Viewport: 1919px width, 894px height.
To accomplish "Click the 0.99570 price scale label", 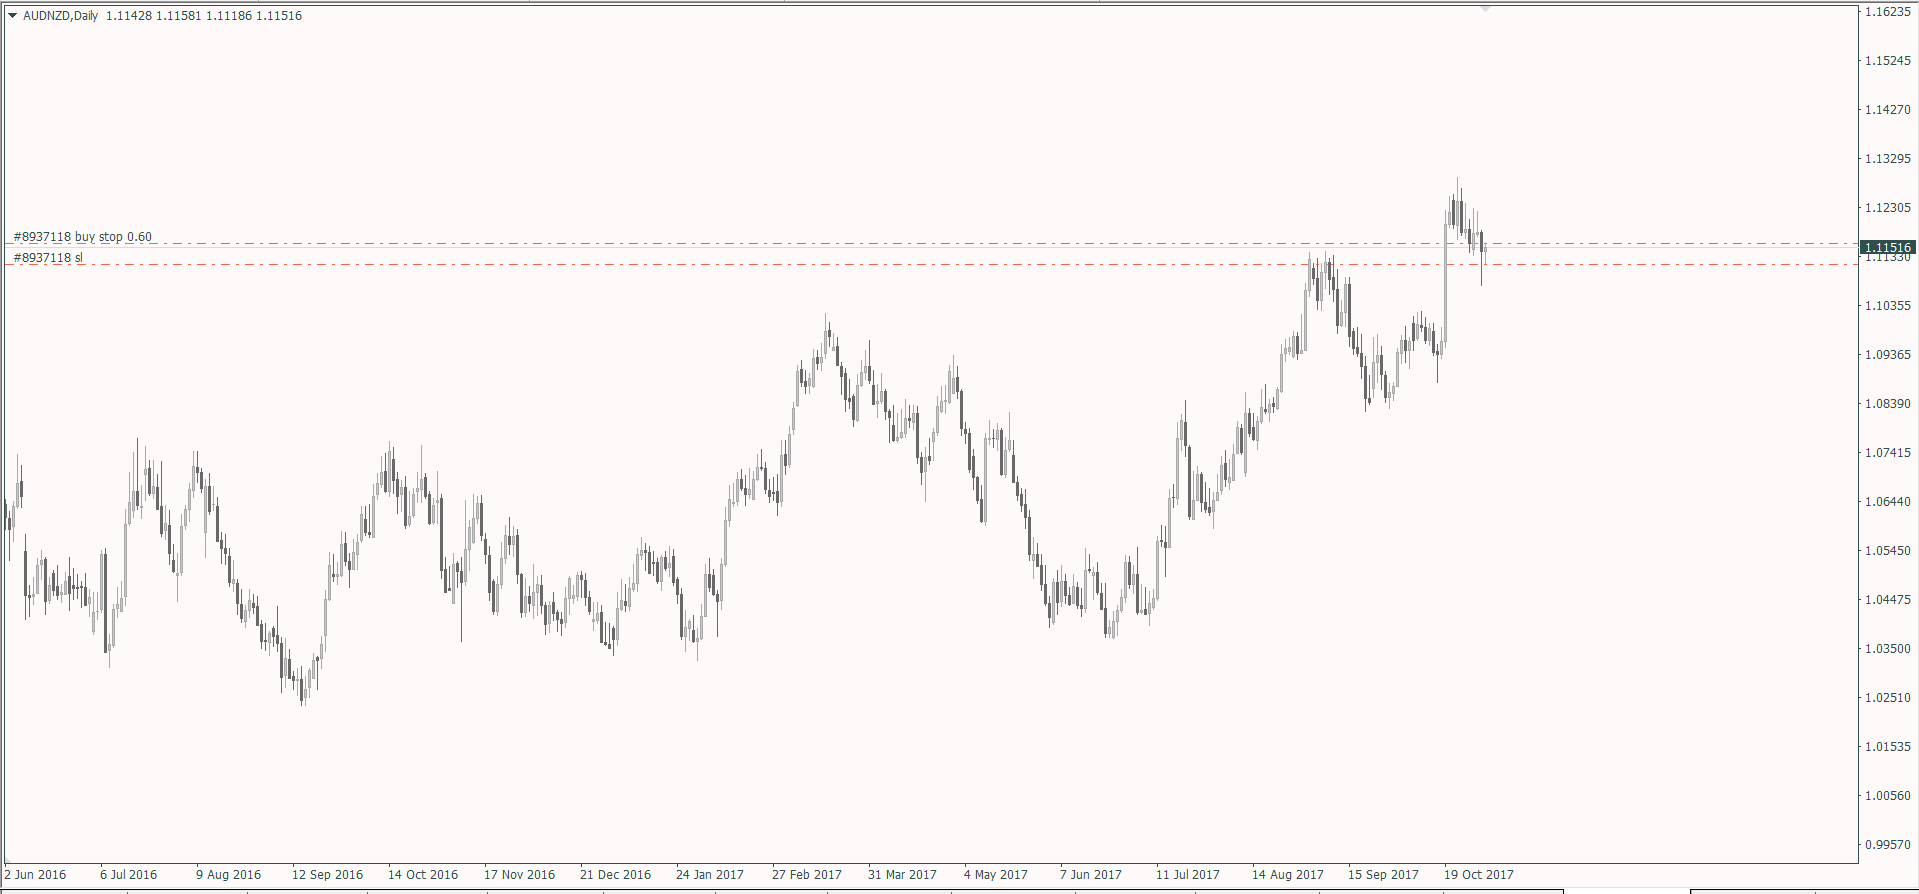I will pyautogui.click(x=1888, y=845).
